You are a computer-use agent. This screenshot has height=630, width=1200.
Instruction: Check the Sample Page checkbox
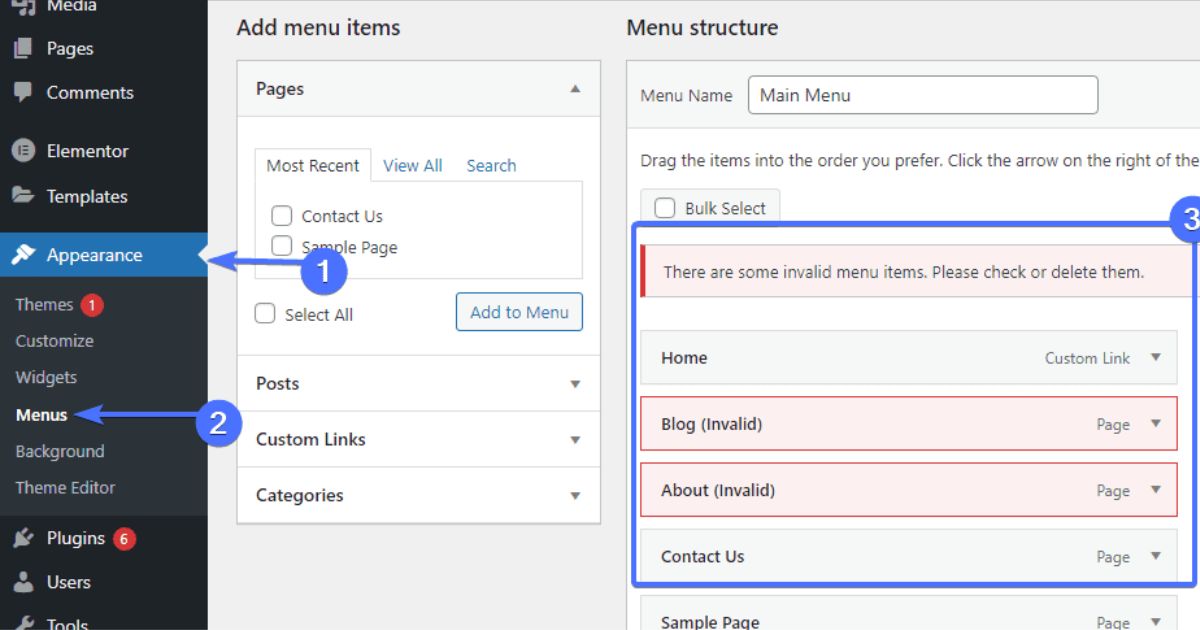[x=282, y=246]
